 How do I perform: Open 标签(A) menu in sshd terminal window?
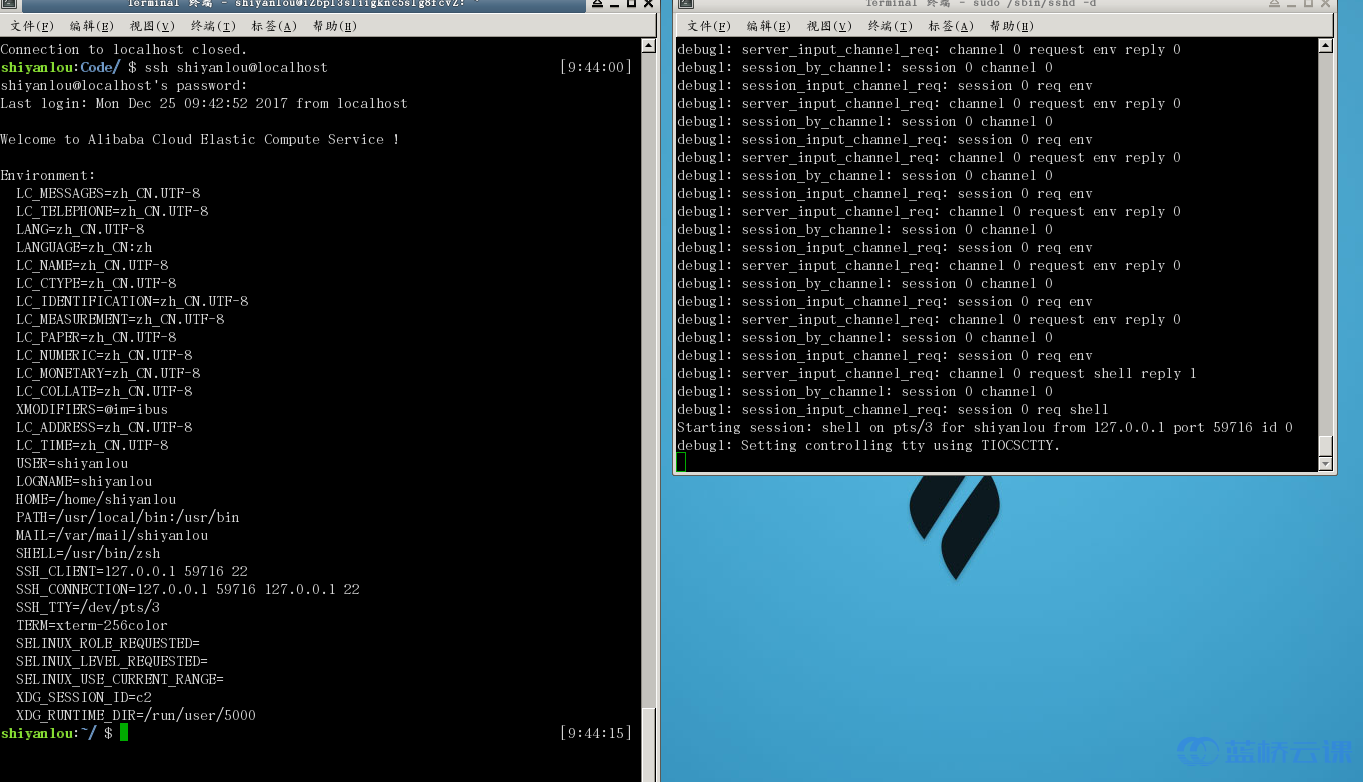[x=950, y=26]
